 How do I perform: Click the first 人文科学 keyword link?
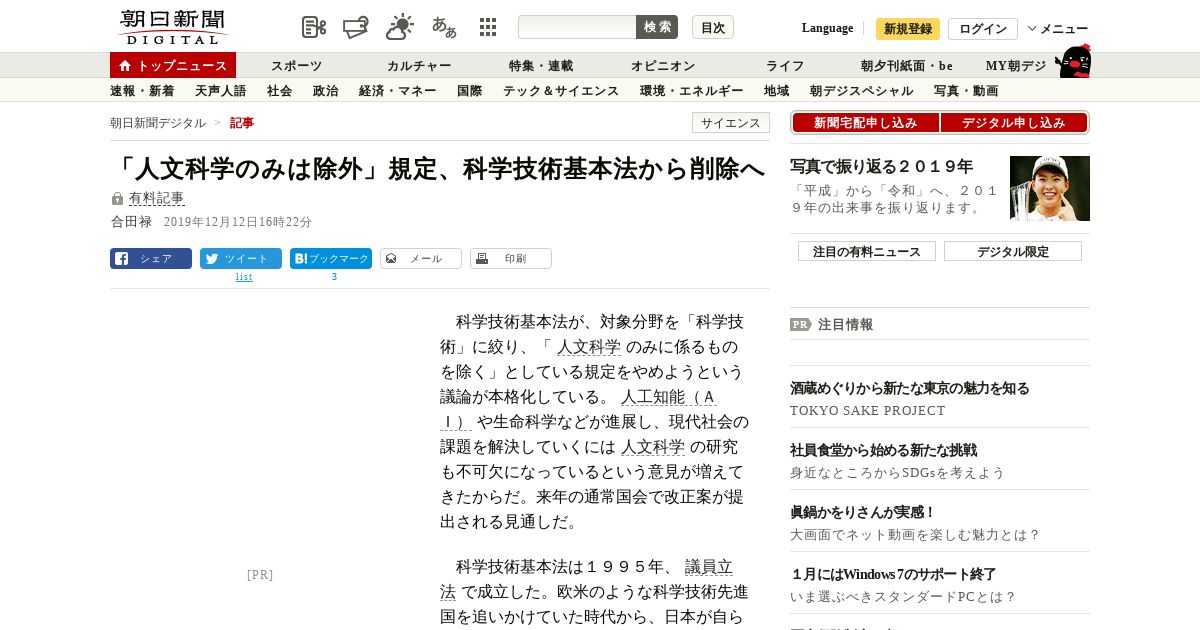pyautogui.click(x=589, y=347)
